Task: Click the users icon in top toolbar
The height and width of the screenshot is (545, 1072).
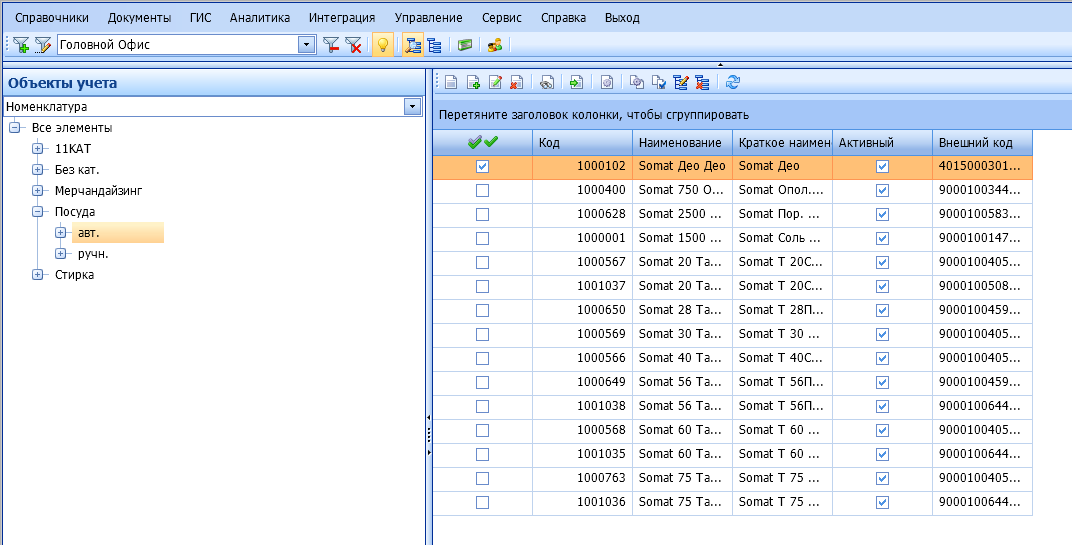Action: pyautogui.click(x=494, y=45)
